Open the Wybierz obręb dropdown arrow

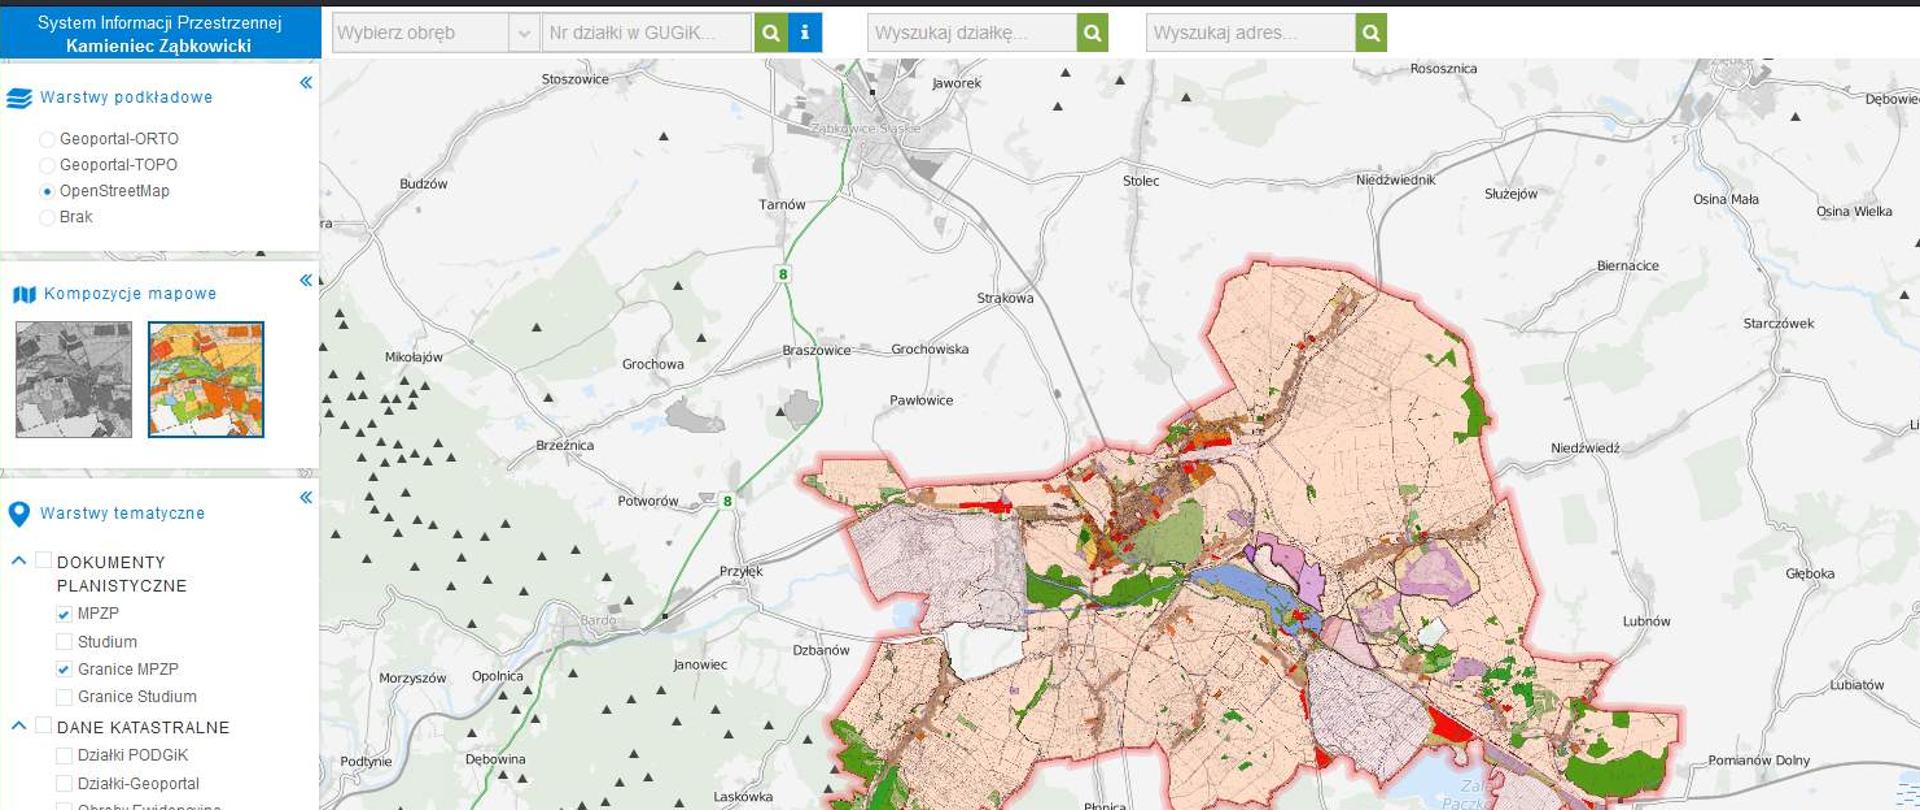click(524, 33)
